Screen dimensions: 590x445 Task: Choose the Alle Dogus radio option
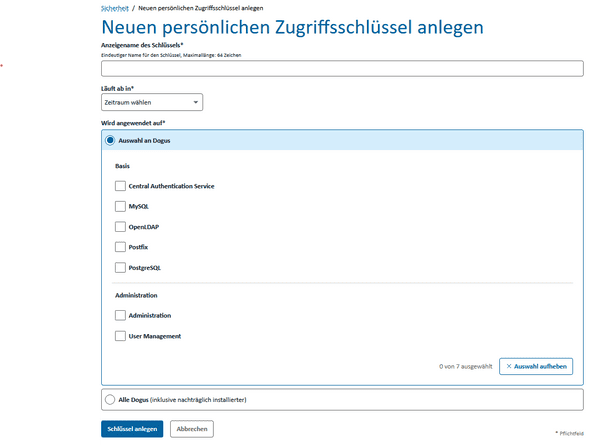(110, 399)
